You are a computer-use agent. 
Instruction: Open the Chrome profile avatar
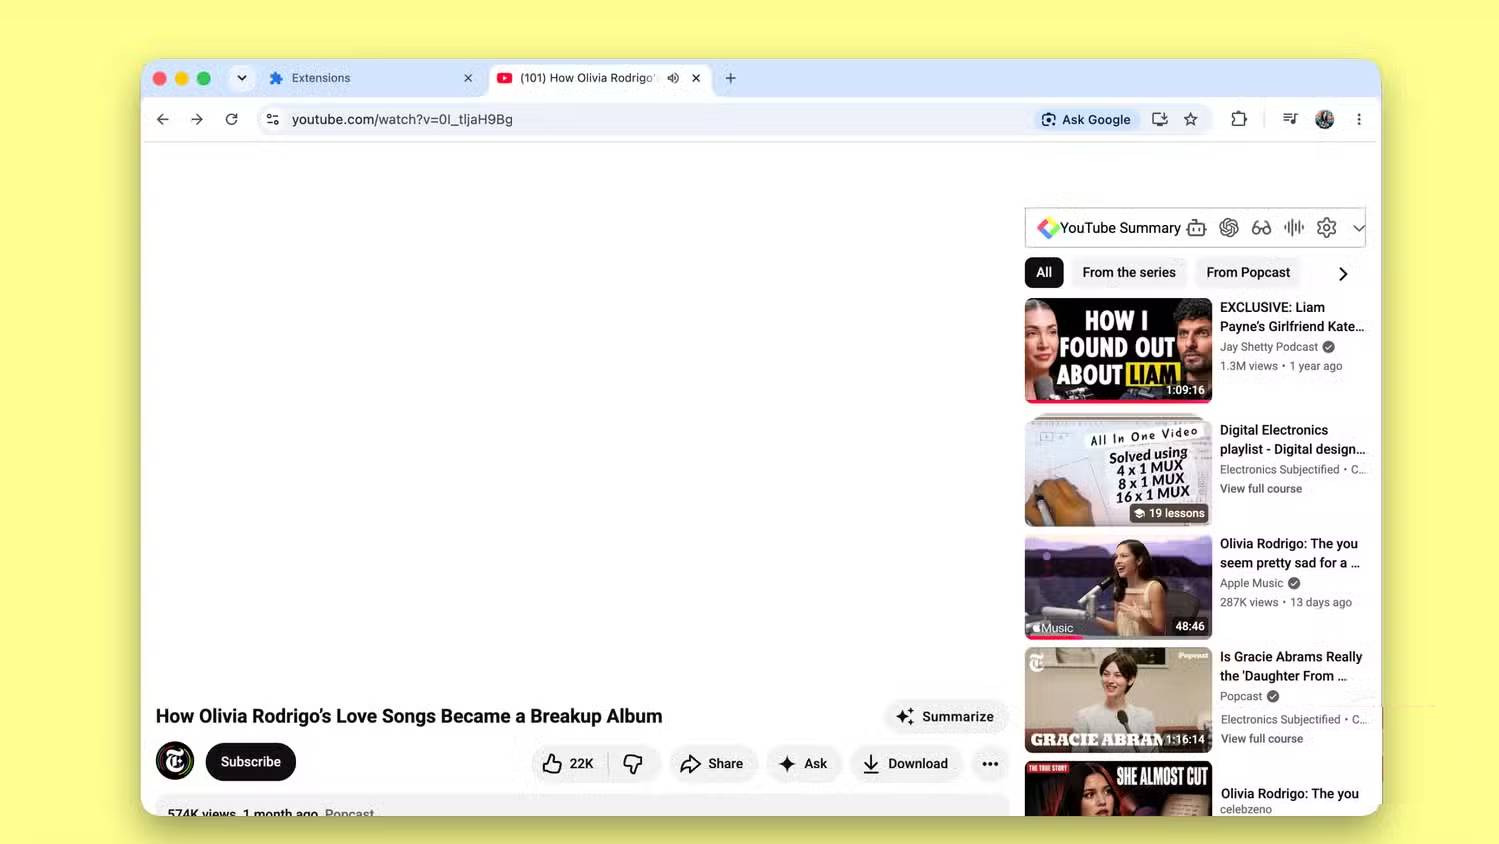point(1325,119)
